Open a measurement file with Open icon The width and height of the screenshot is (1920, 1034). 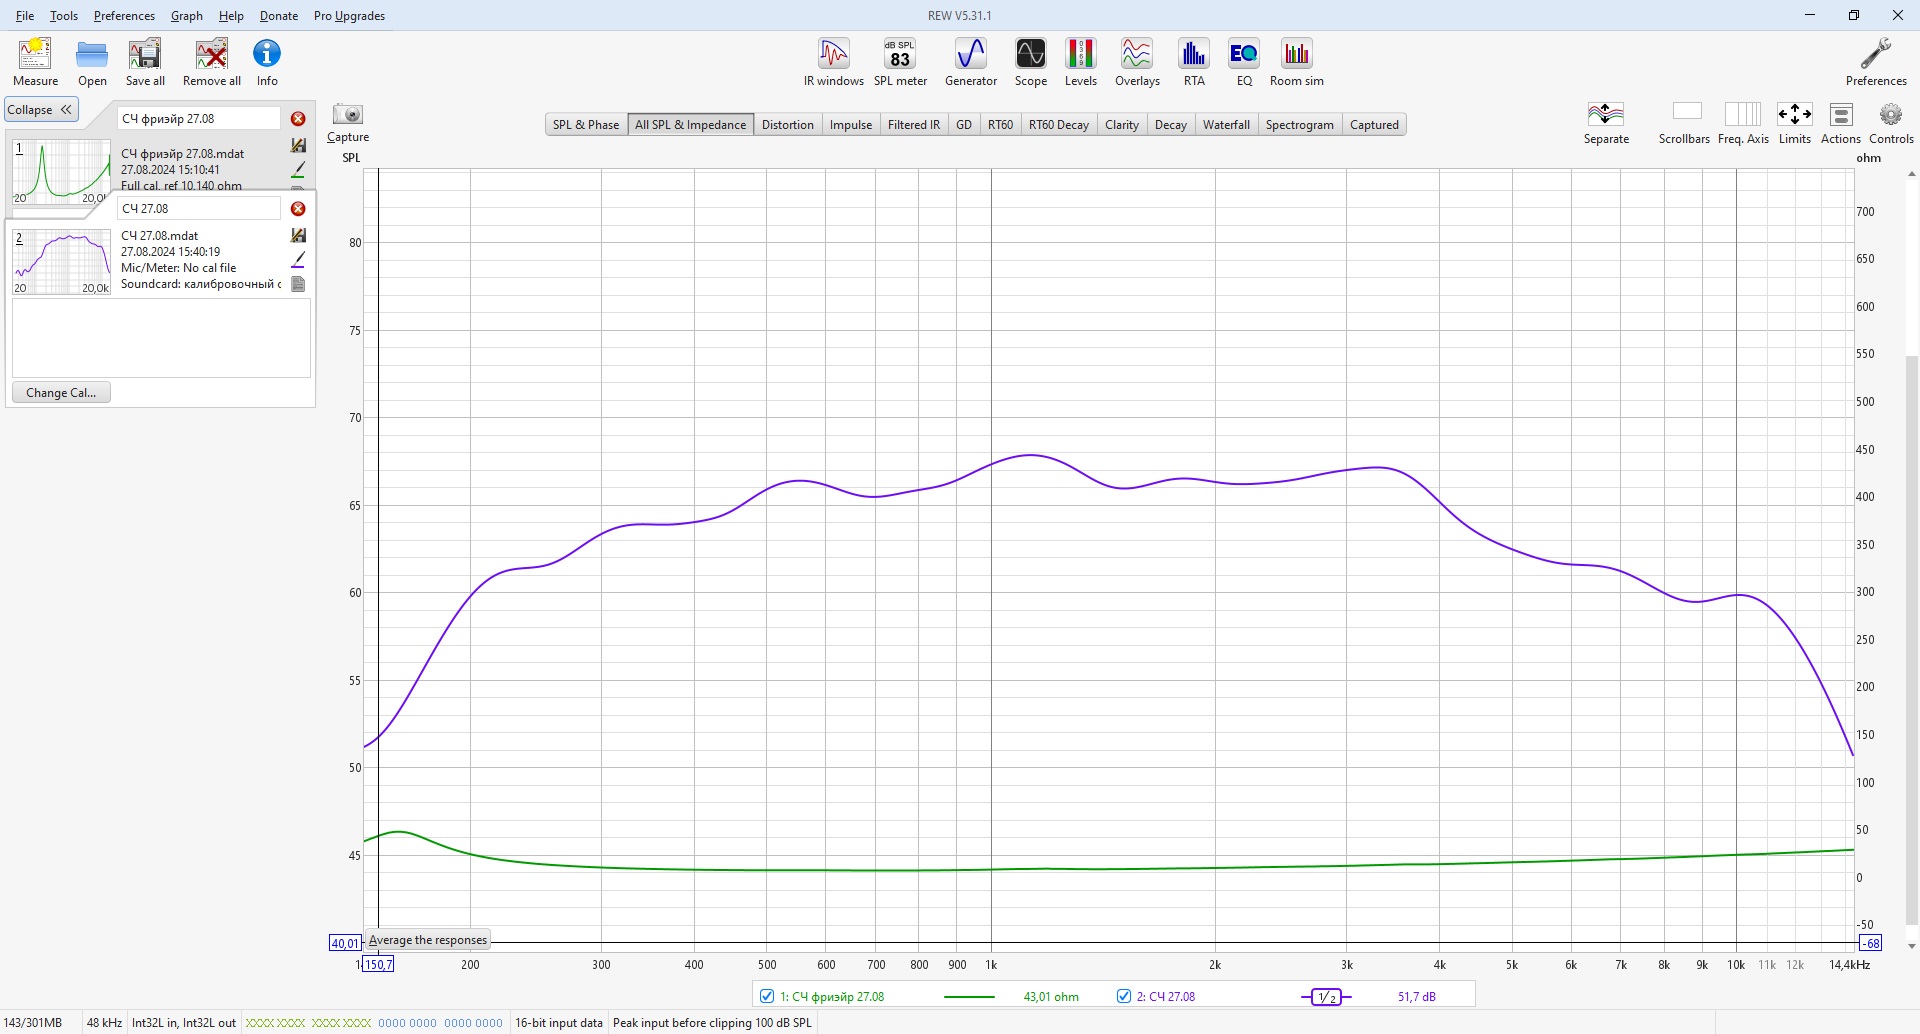tap(92, 62)
